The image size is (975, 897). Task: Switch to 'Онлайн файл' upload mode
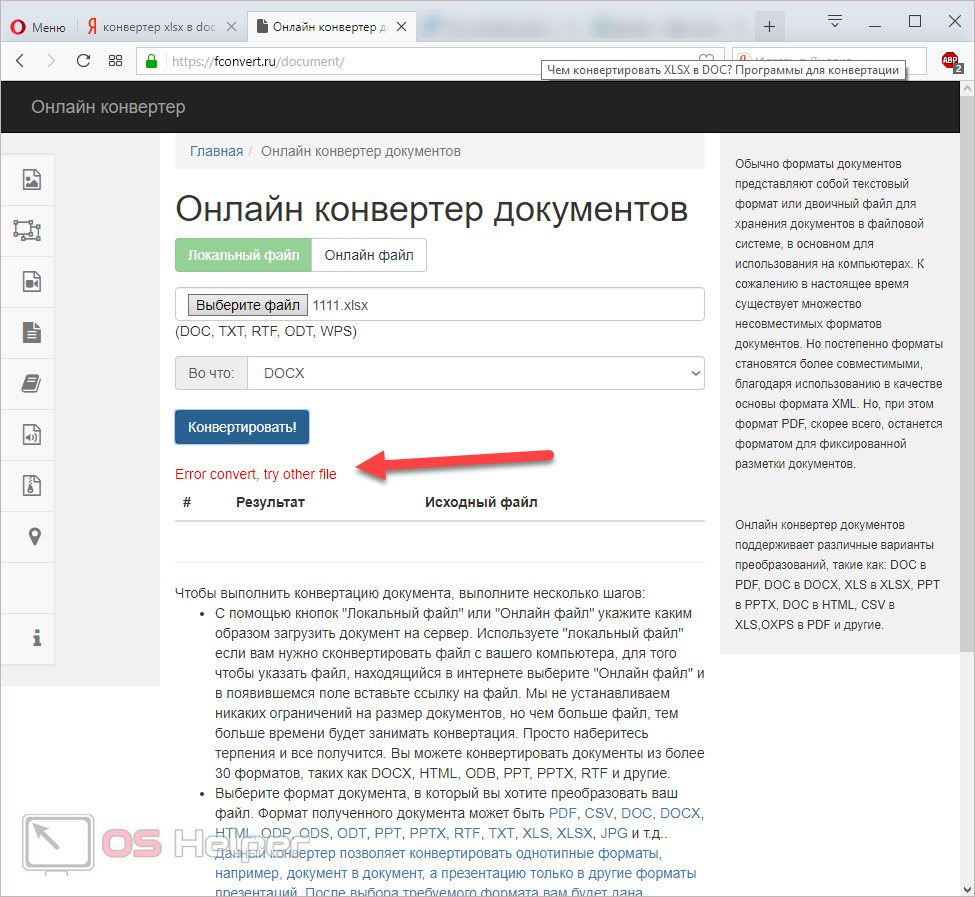369,255
